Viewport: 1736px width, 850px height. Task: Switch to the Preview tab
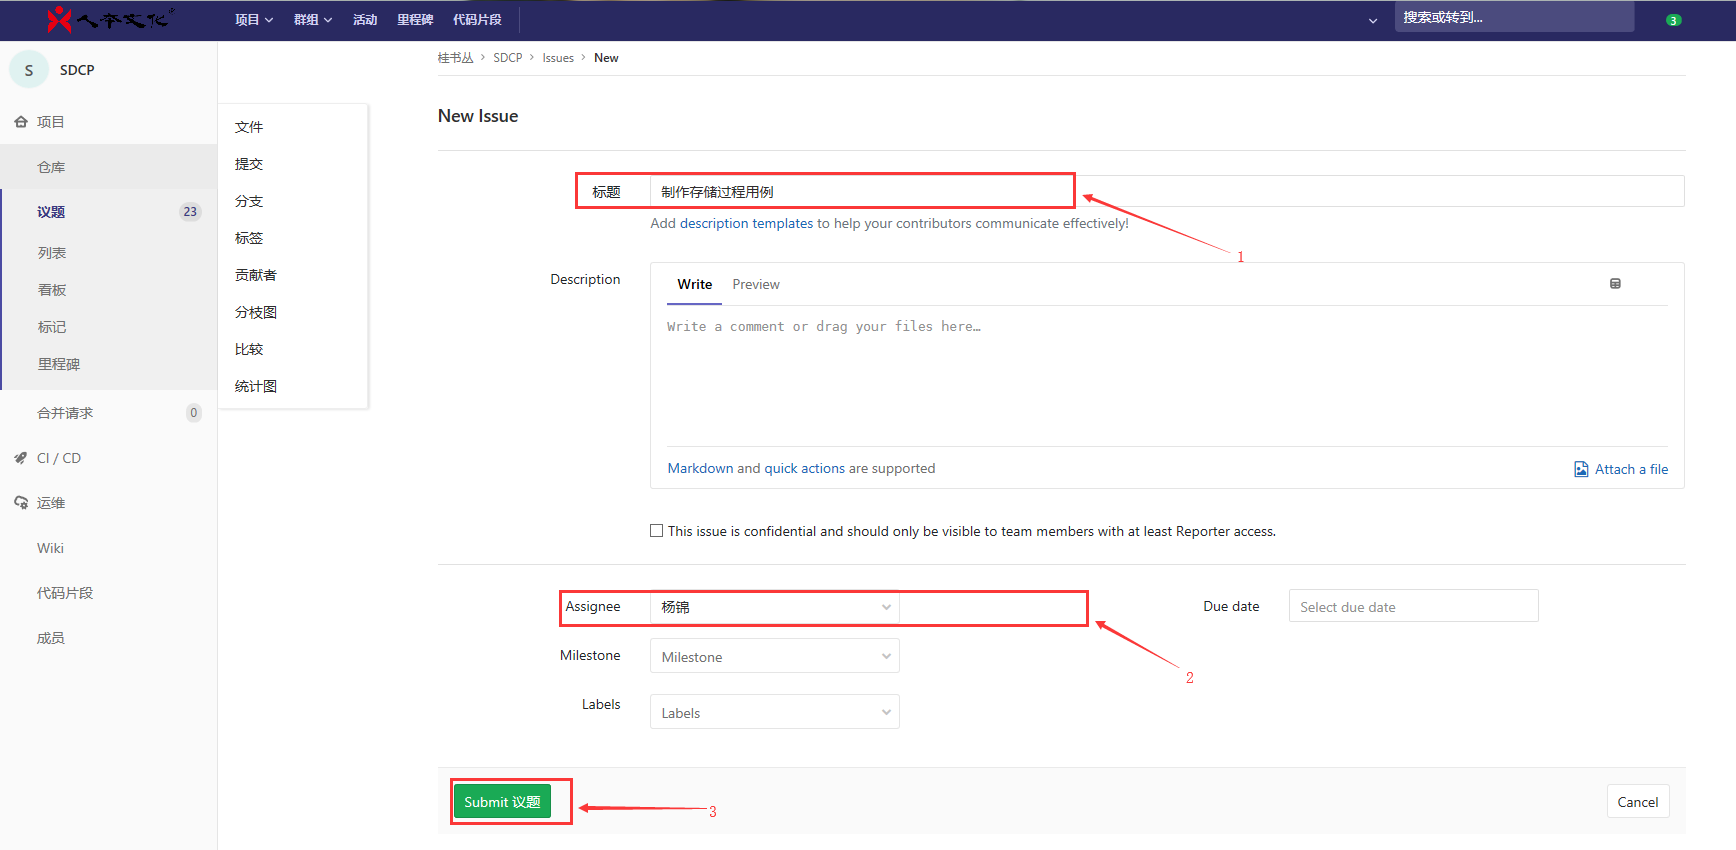click(755, 285)
